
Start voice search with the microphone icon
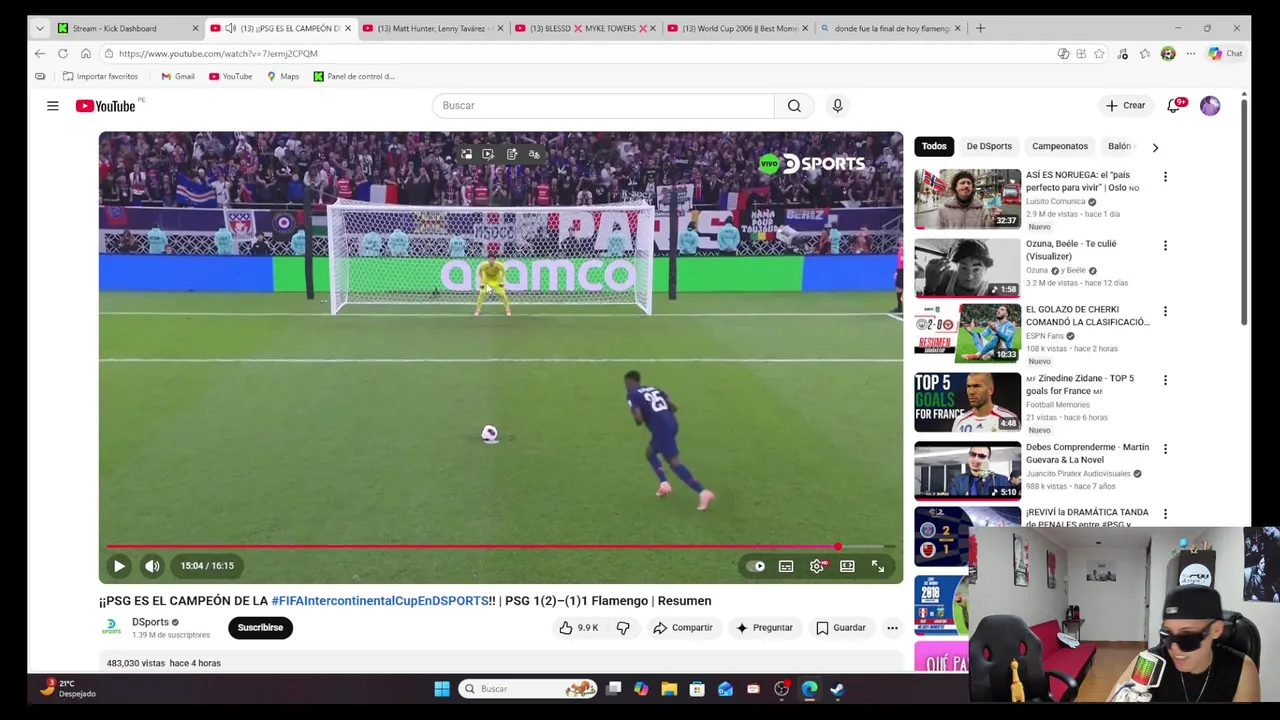[x=837, y=105]
